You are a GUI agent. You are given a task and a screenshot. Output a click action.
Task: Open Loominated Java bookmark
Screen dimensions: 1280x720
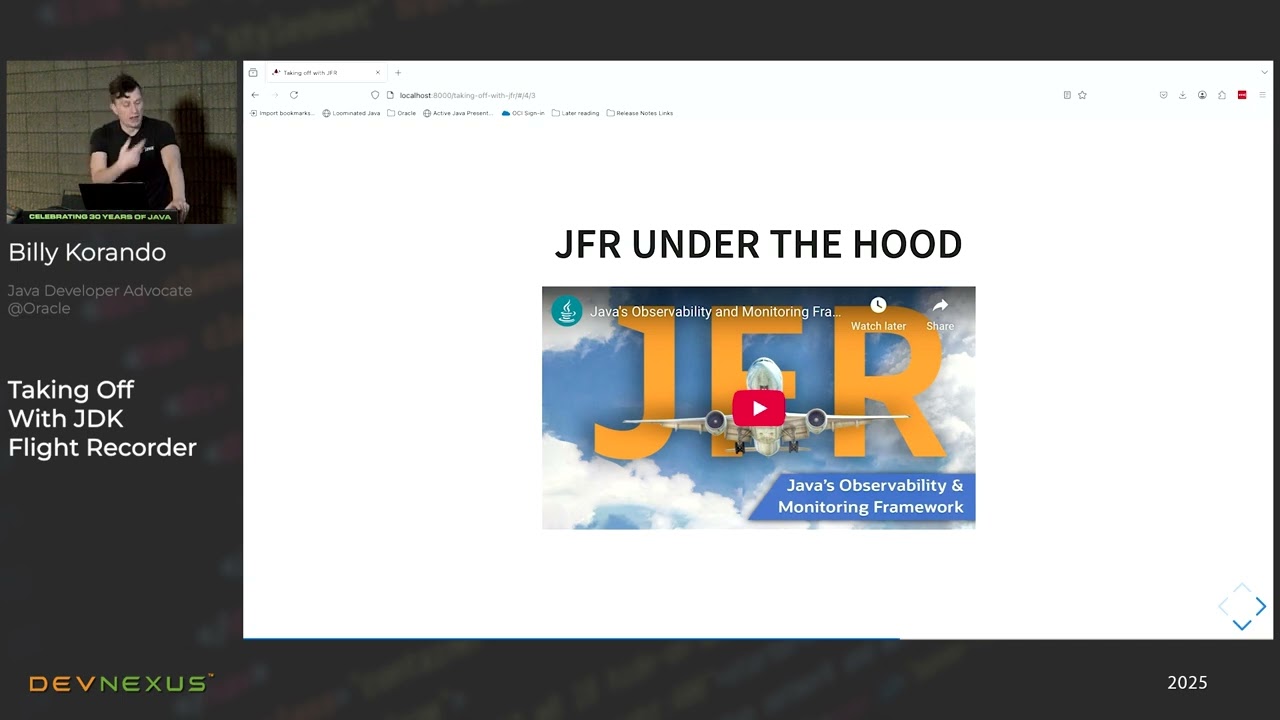coord(351,113)
